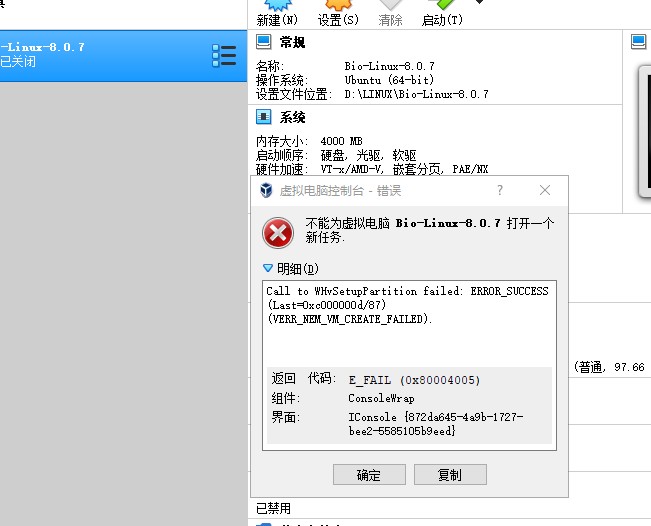Click the boot order value 硬盘, 光驱, 软驱
The height and width of the screenshot is (526, 651).
pyautogui.click(x=368, y=155)
